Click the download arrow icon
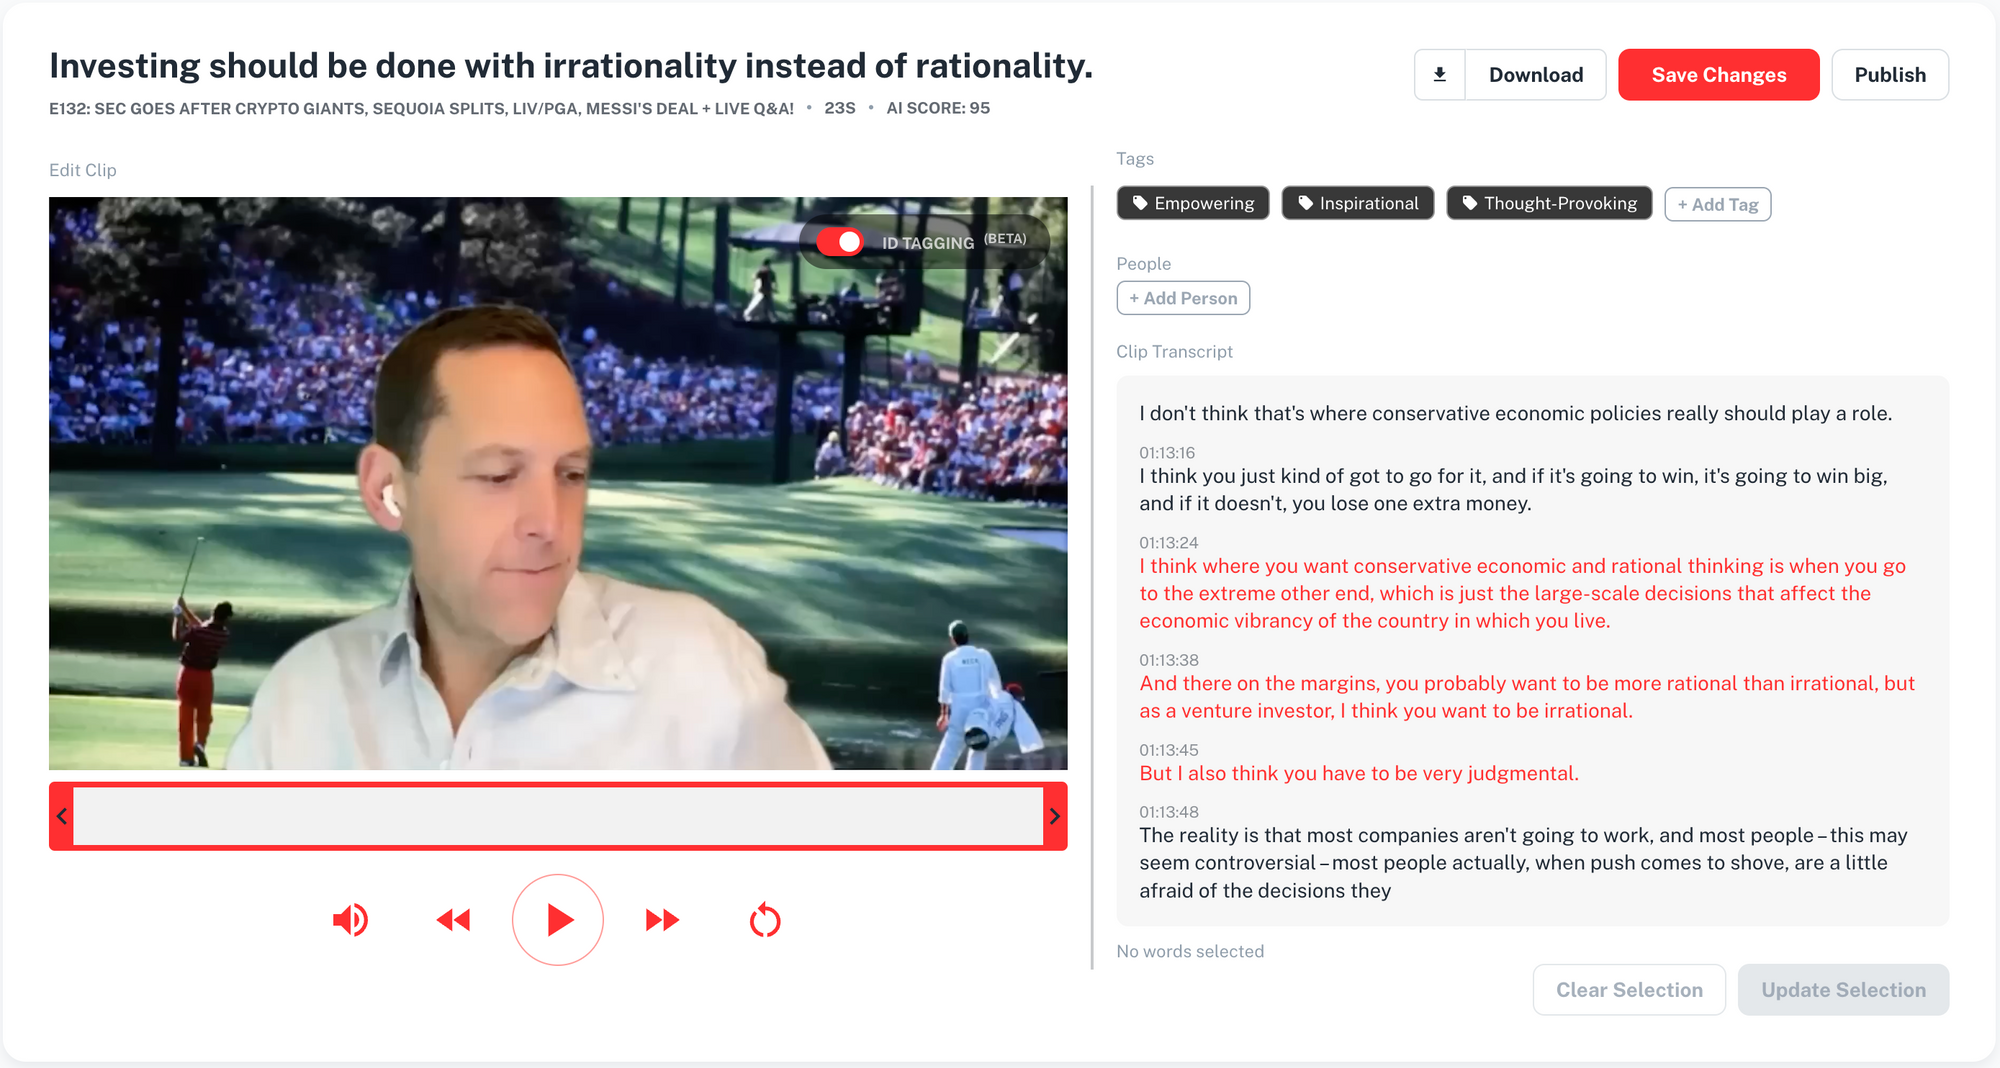 (1440, 75)
